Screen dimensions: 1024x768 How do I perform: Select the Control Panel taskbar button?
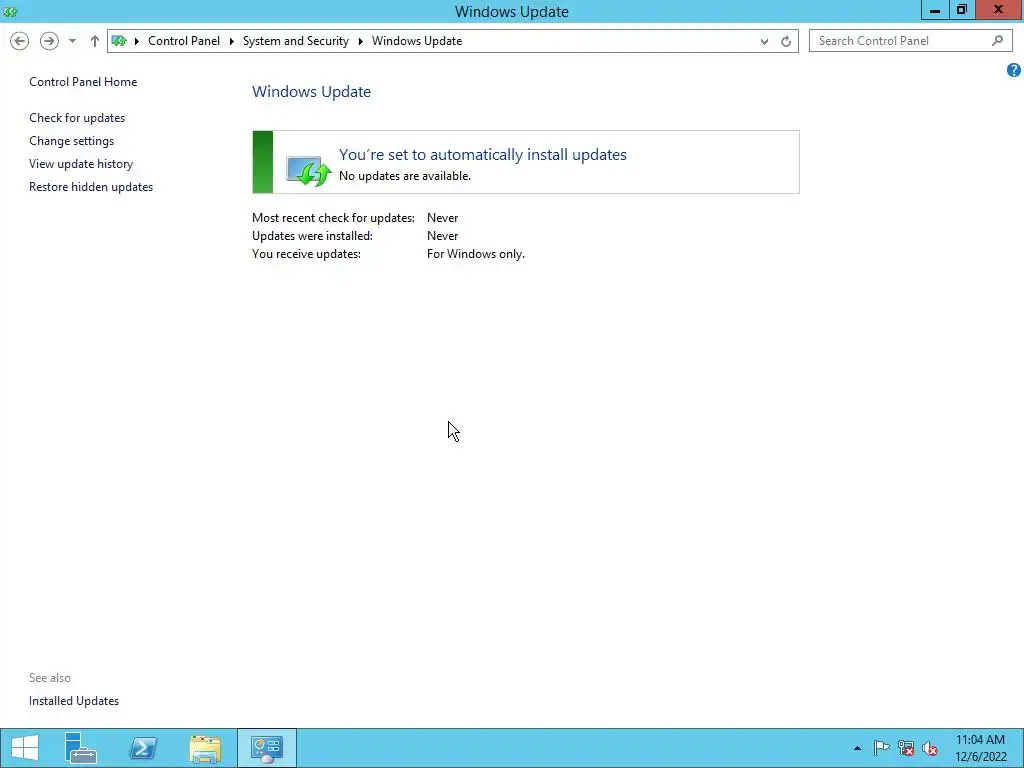pyautogui.click(x=266, y=748)
